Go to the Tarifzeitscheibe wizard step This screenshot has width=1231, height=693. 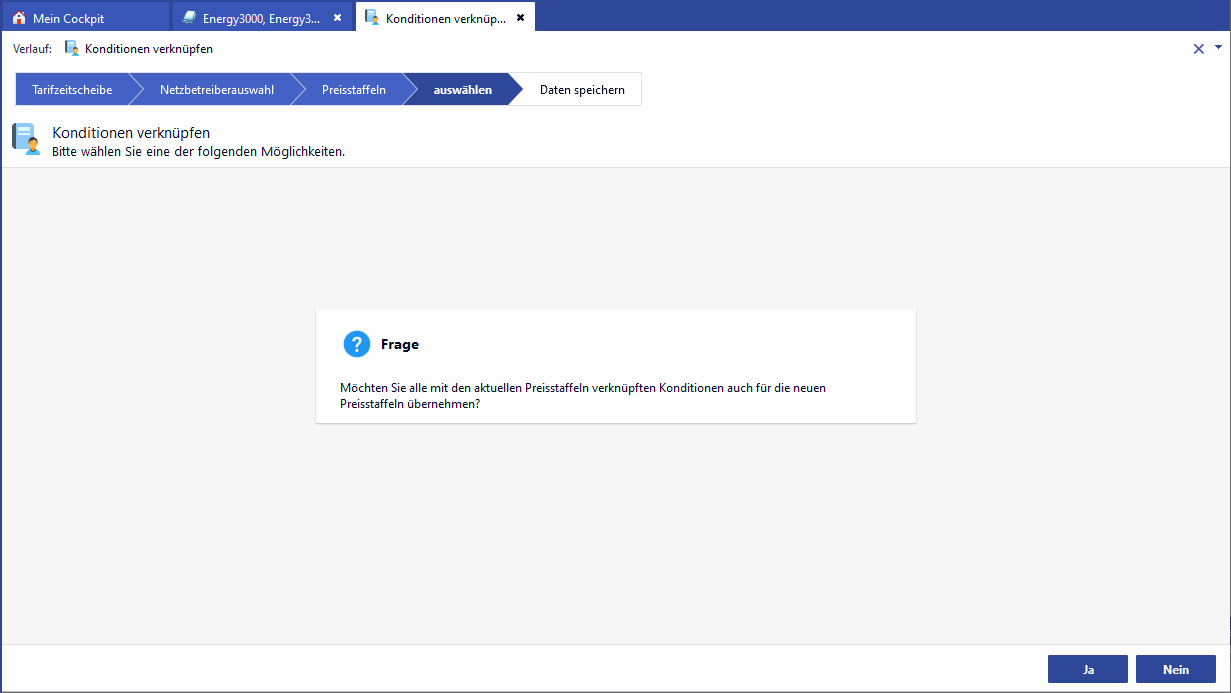coord(72,89)
